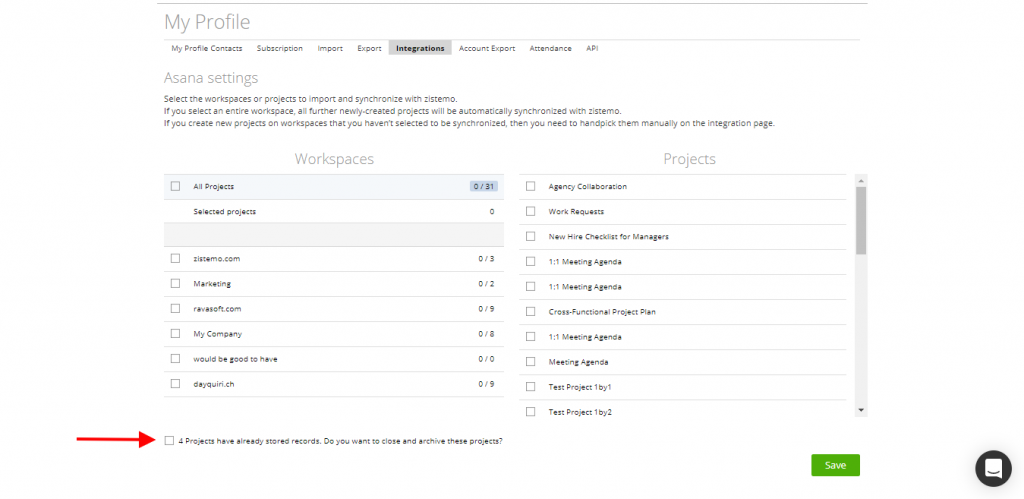The width and height of the screenshot is (1024, 499).
Task: Switch to the Import tab
Action: click(x=330, y=48)
